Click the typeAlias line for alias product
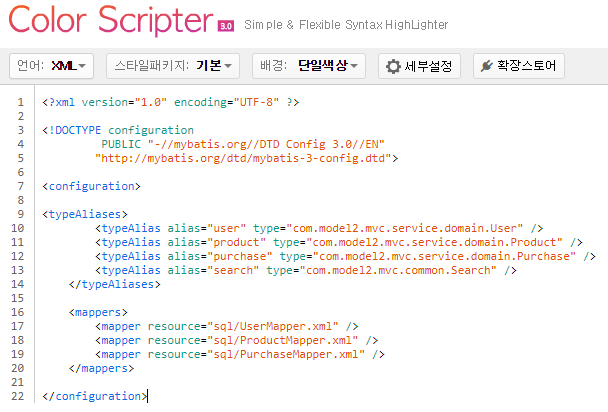The image size is (608, 412). coord(339,242)
